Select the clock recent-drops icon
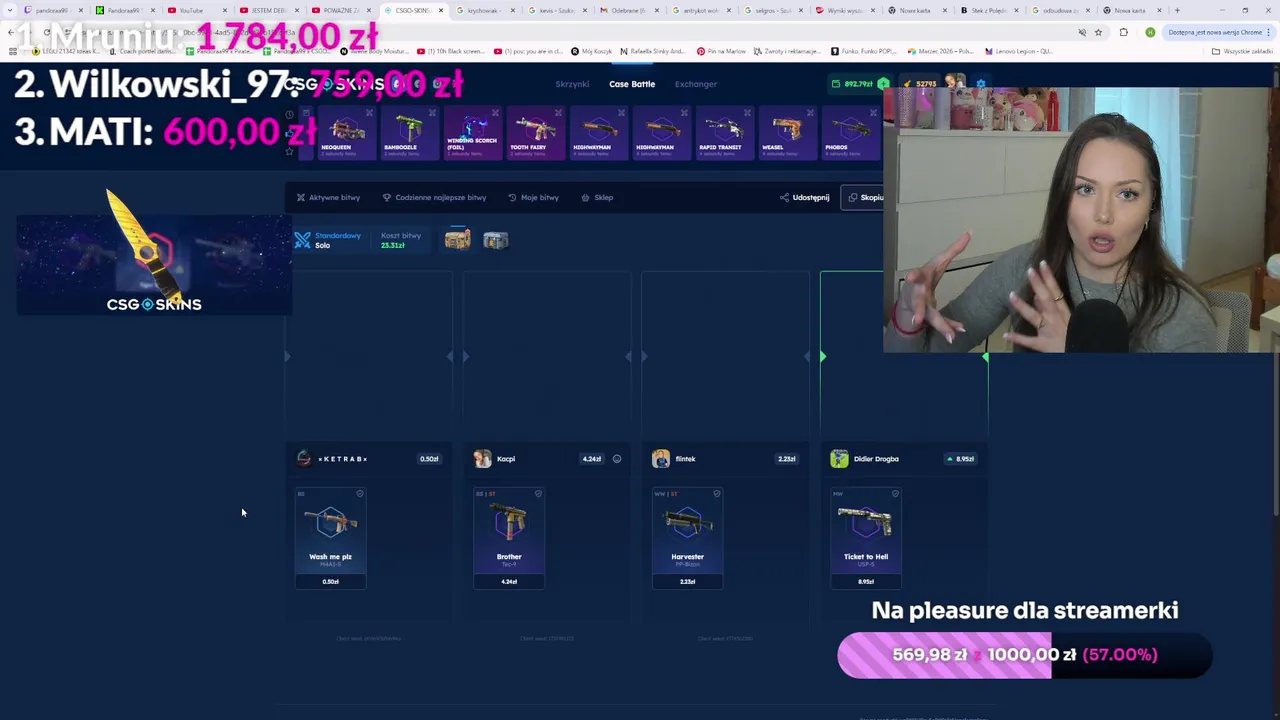Viewport: 1280px width, 720px height. click(x=289, y=114)
